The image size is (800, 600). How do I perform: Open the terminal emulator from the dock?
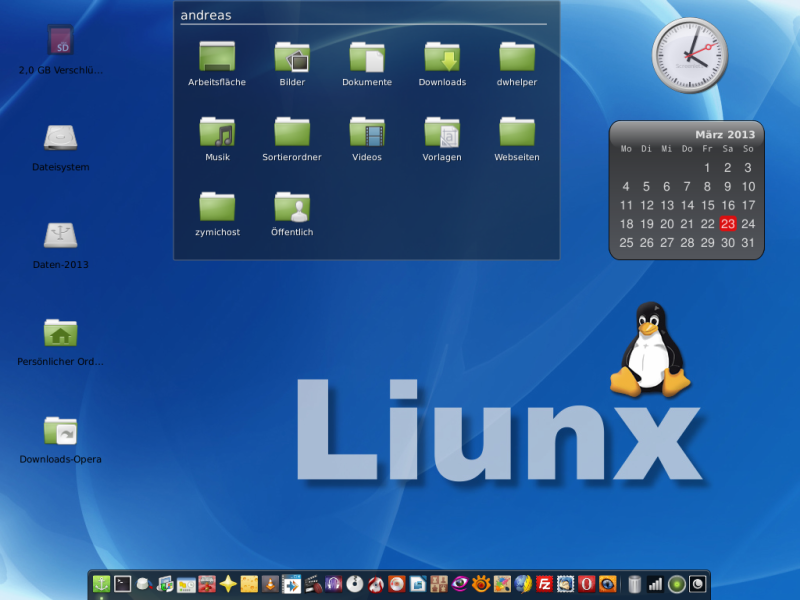pyautogui.click(x=122, y=583)
